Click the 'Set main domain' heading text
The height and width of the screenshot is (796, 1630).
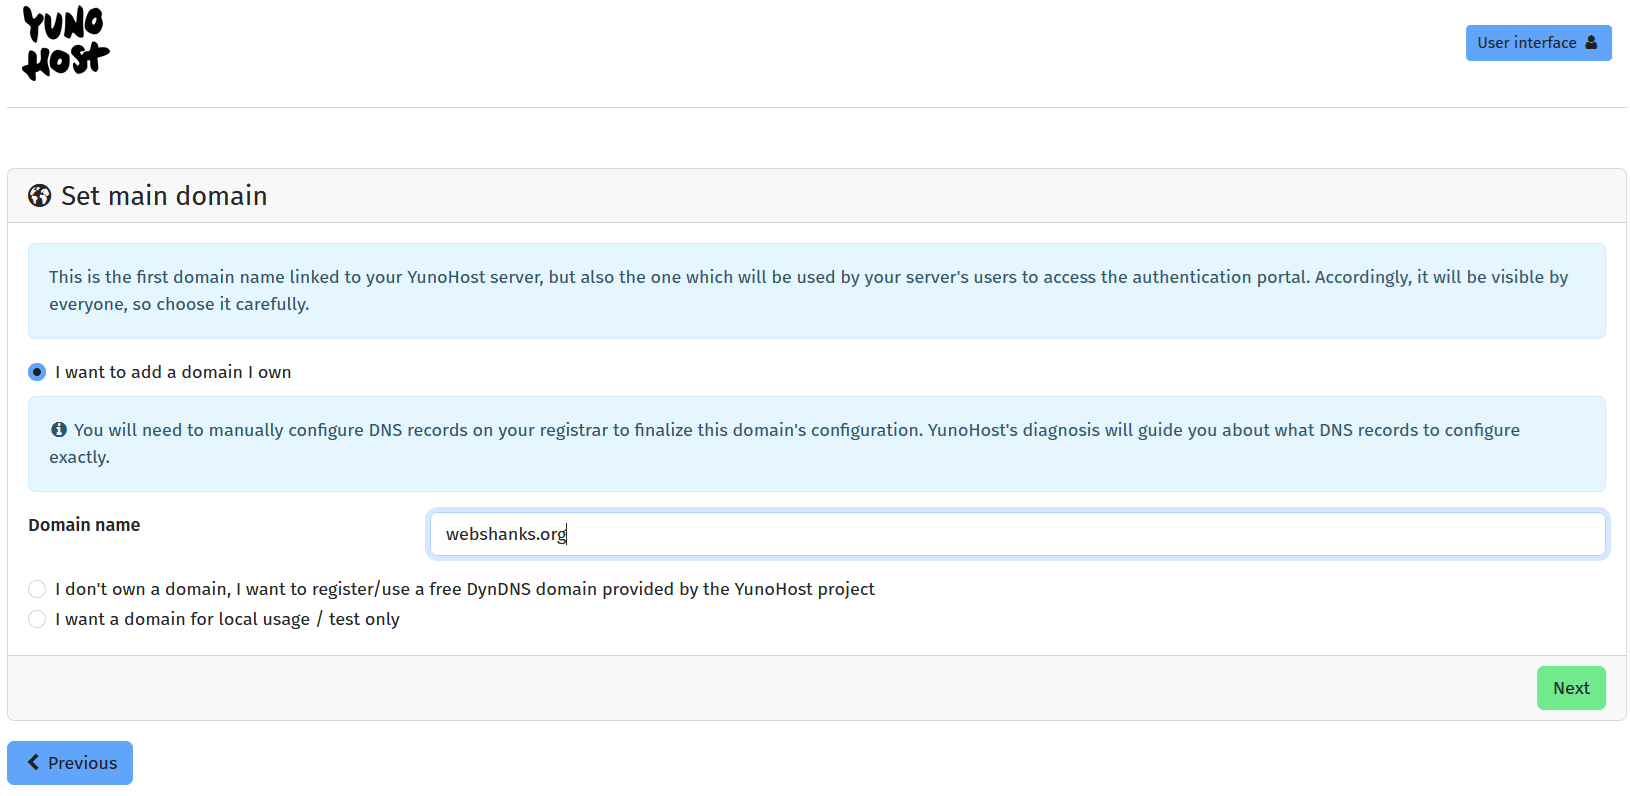[164, 196]
